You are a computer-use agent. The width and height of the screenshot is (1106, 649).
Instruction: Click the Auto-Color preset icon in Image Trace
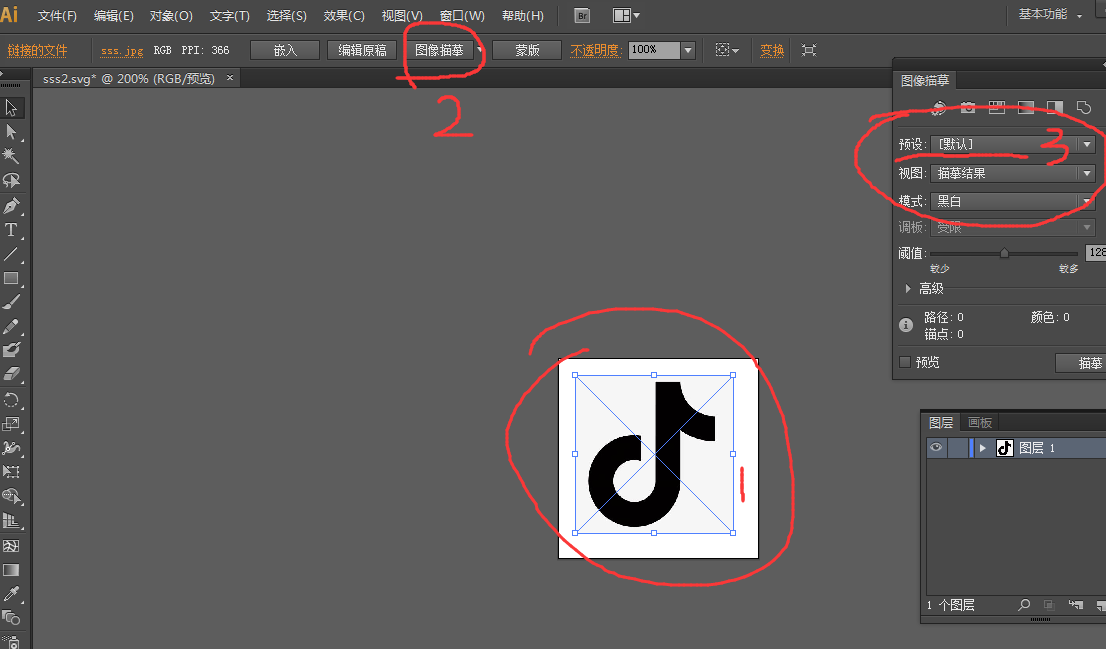pyautogui.click(x=939, y=107)
